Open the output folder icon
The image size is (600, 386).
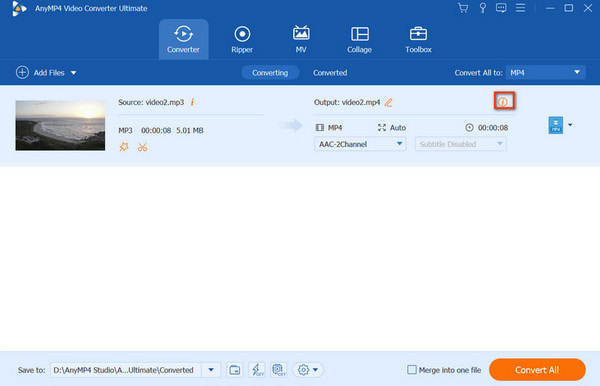(235, 370)
